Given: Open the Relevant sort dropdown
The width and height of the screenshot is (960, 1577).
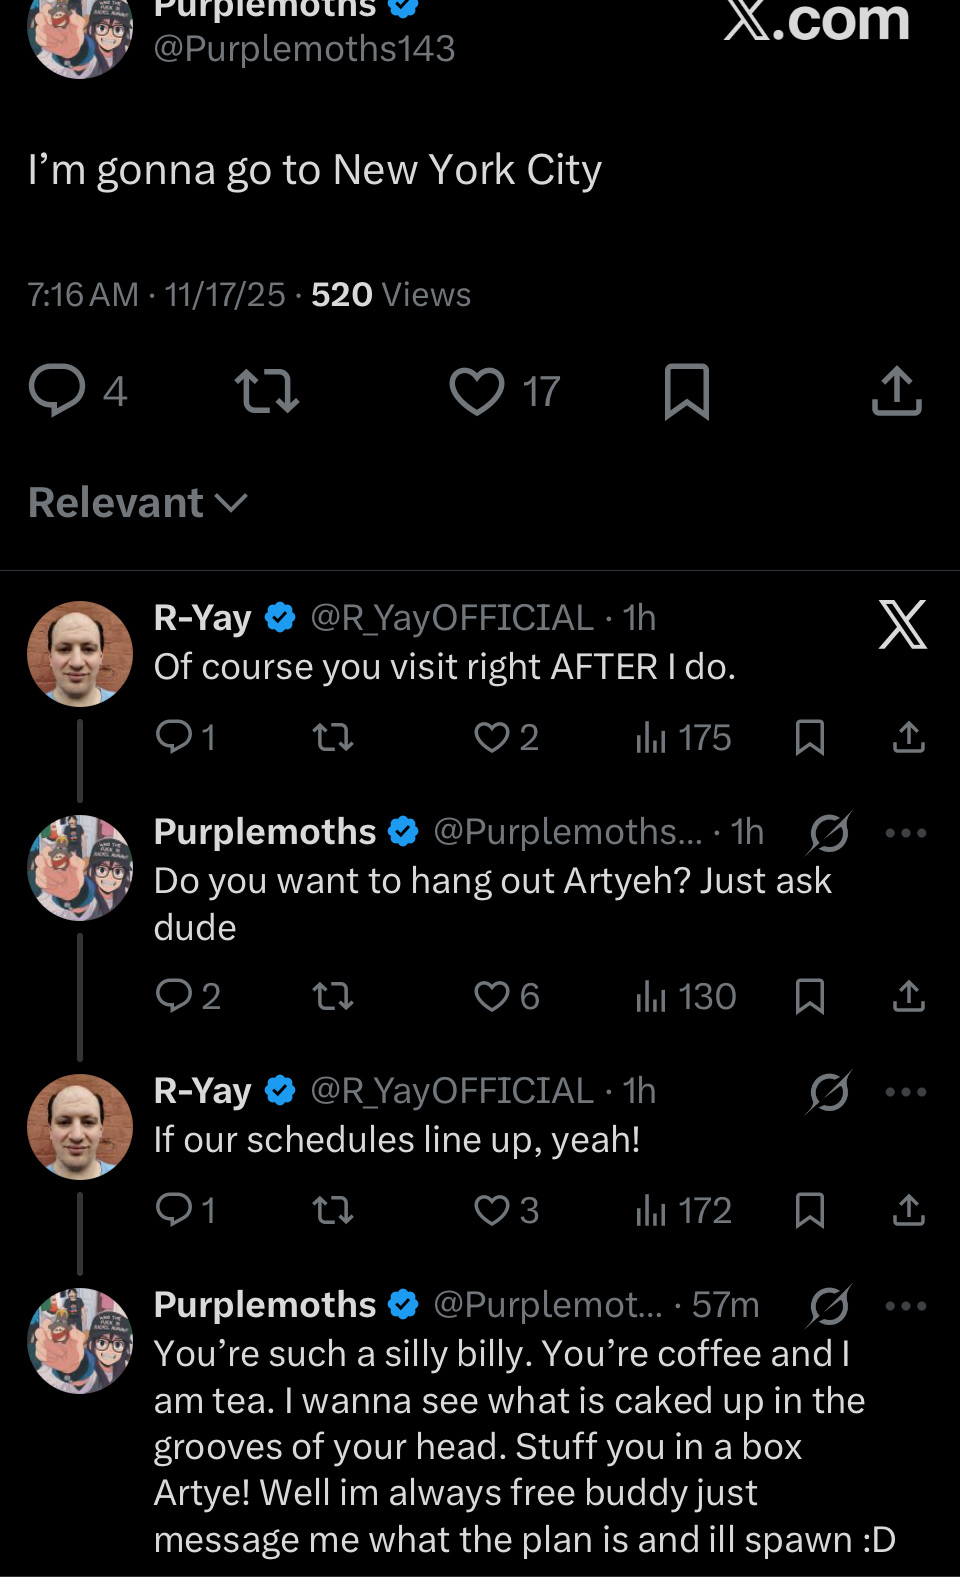Looking at the screenshot, I should 138,503.
